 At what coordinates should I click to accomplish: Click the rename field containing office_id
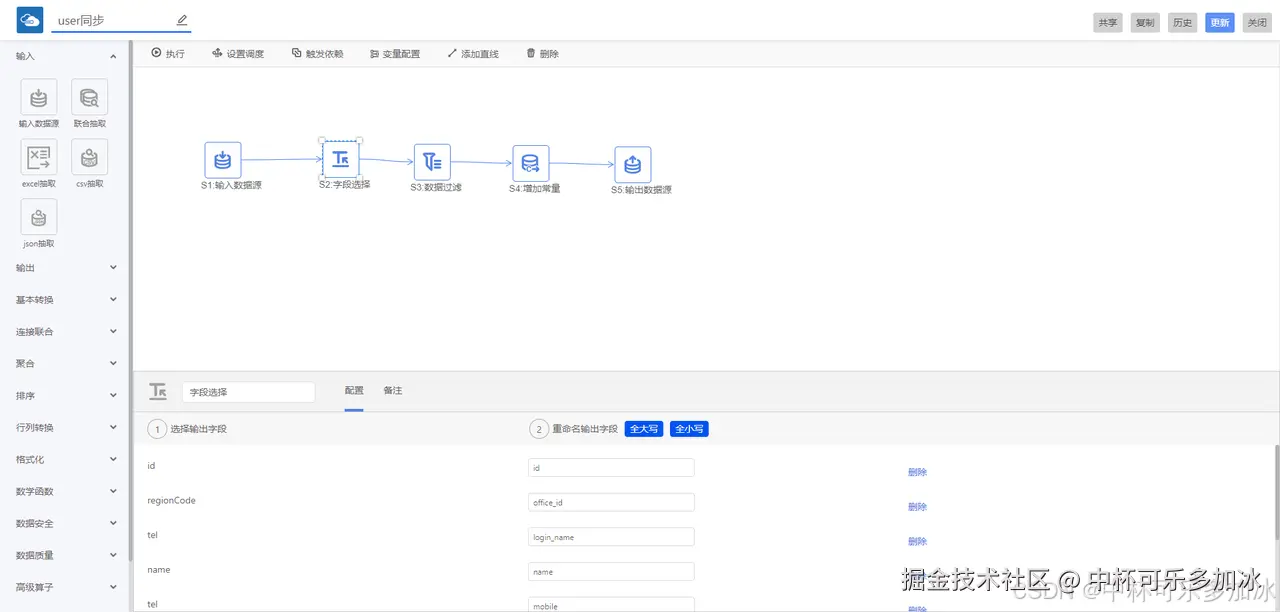[611, 502]
